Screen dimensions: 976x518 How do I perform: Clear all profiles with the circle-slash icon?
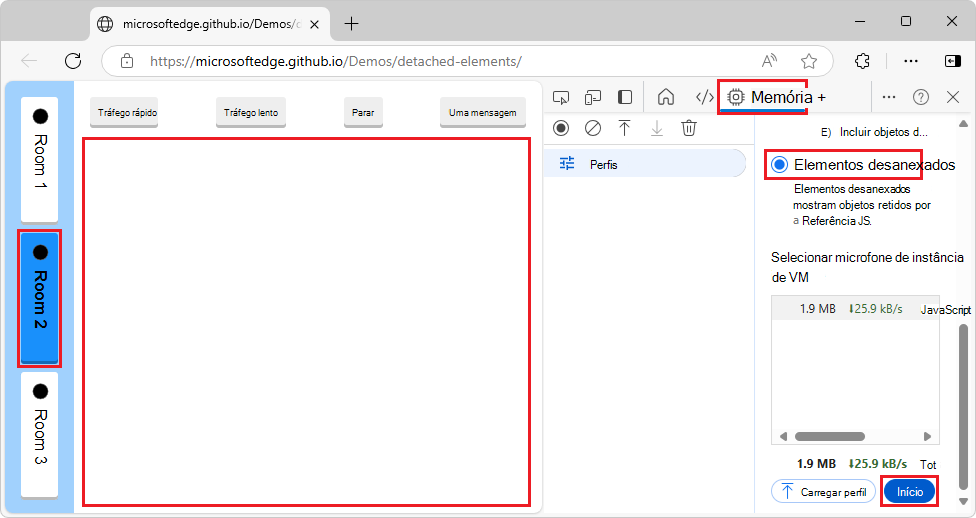tap(593, 128)
